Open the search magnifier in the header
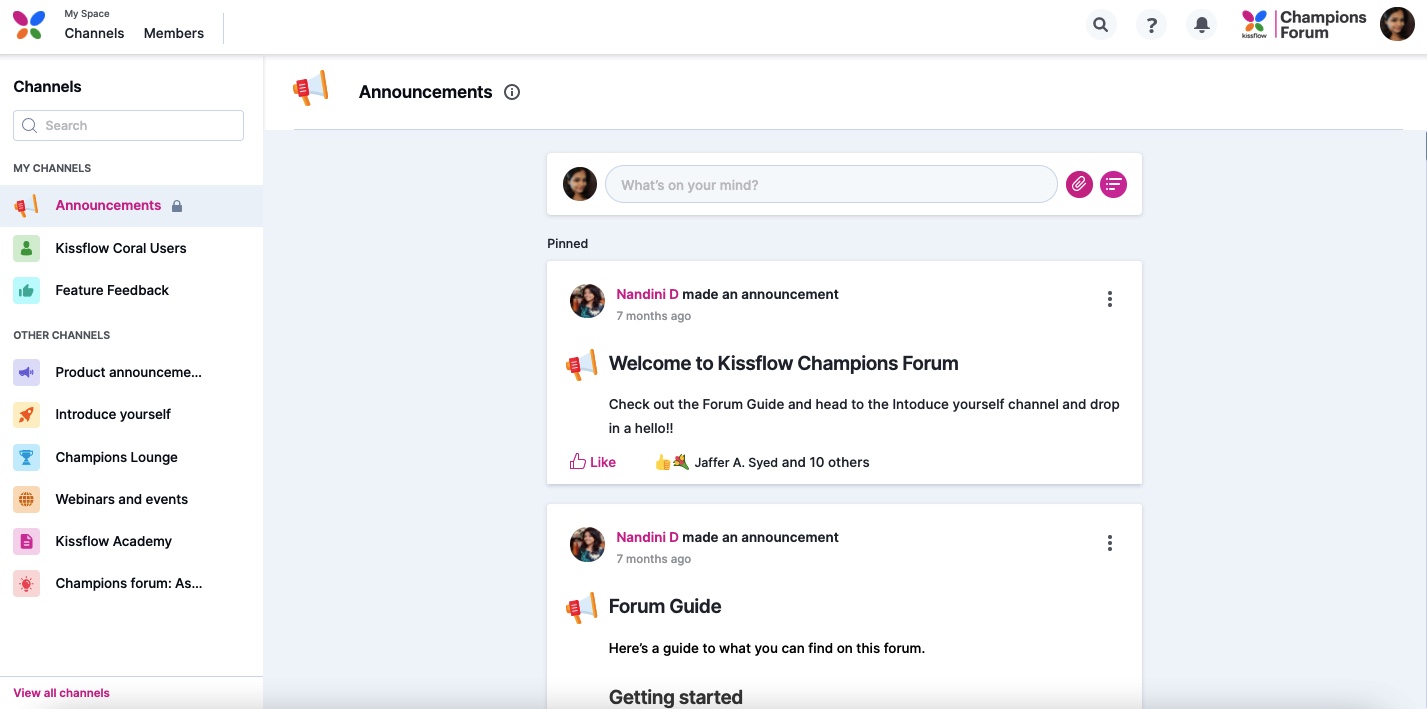 1101,25
